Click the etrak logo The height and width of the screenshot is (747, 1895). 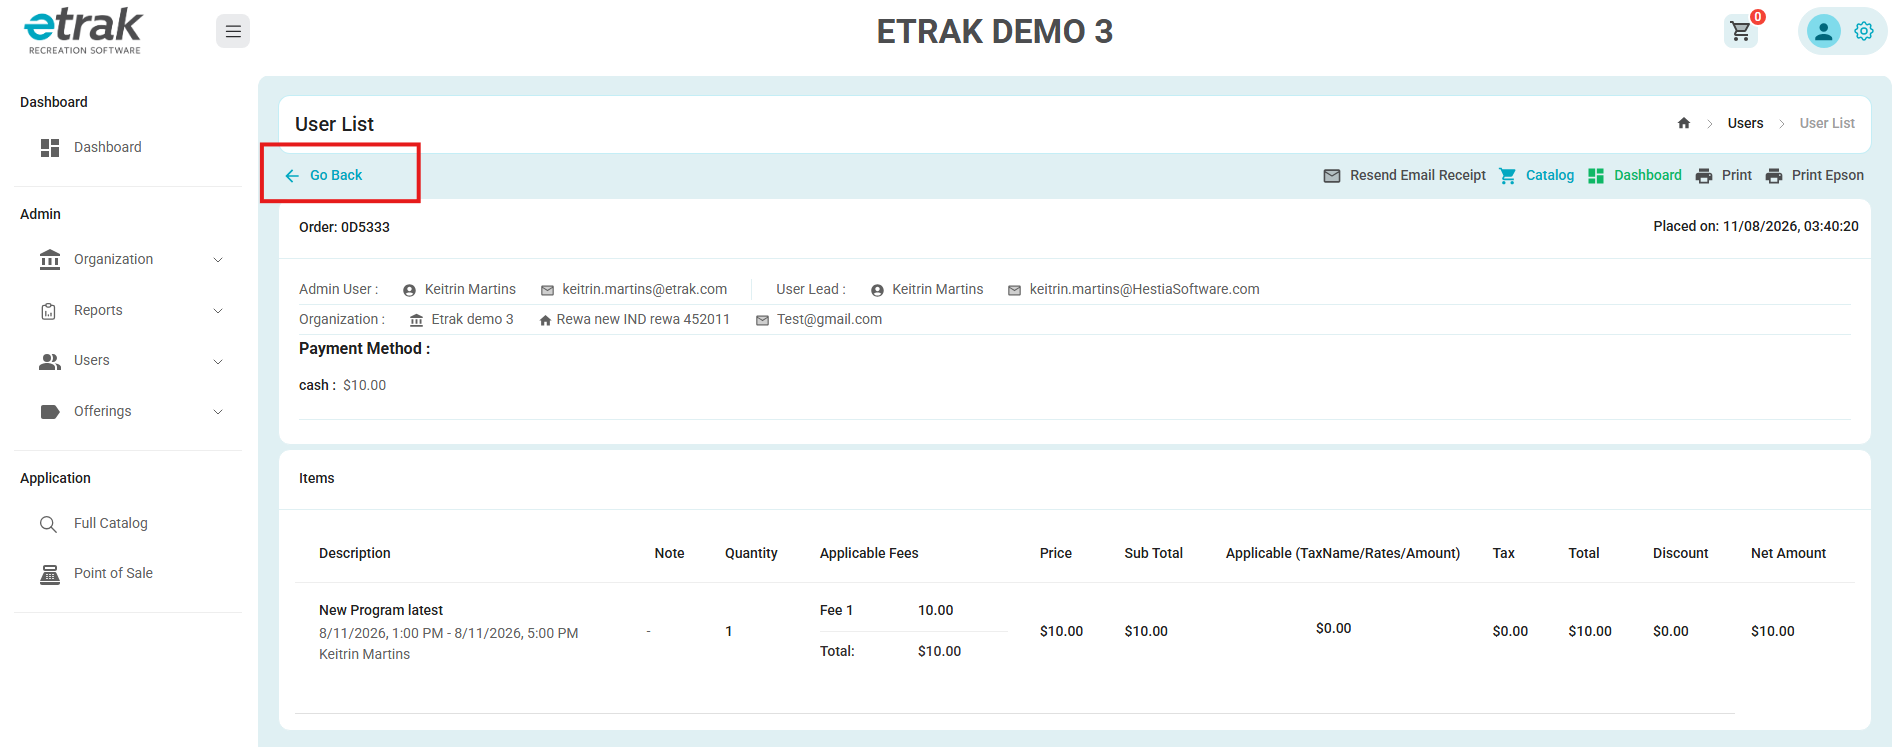83,31
